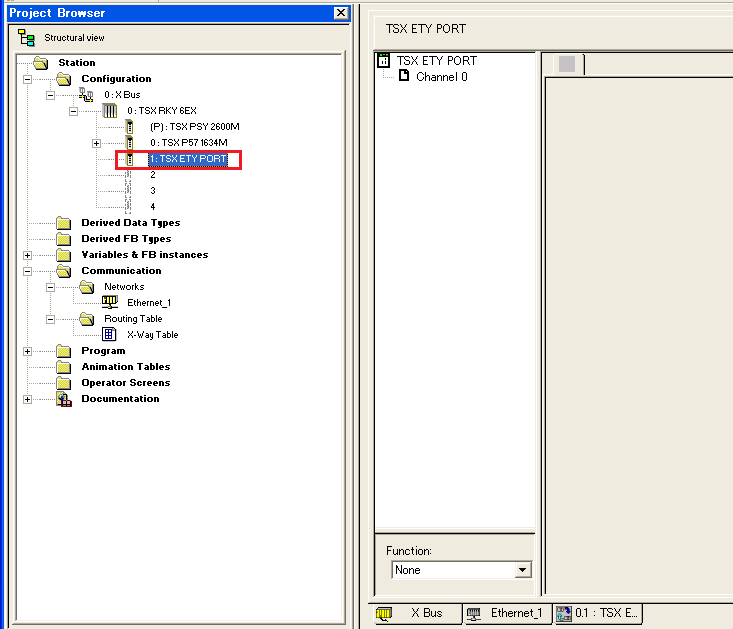Click the X Bus icon in tree
733x629 pixels.
click(86, 94)
